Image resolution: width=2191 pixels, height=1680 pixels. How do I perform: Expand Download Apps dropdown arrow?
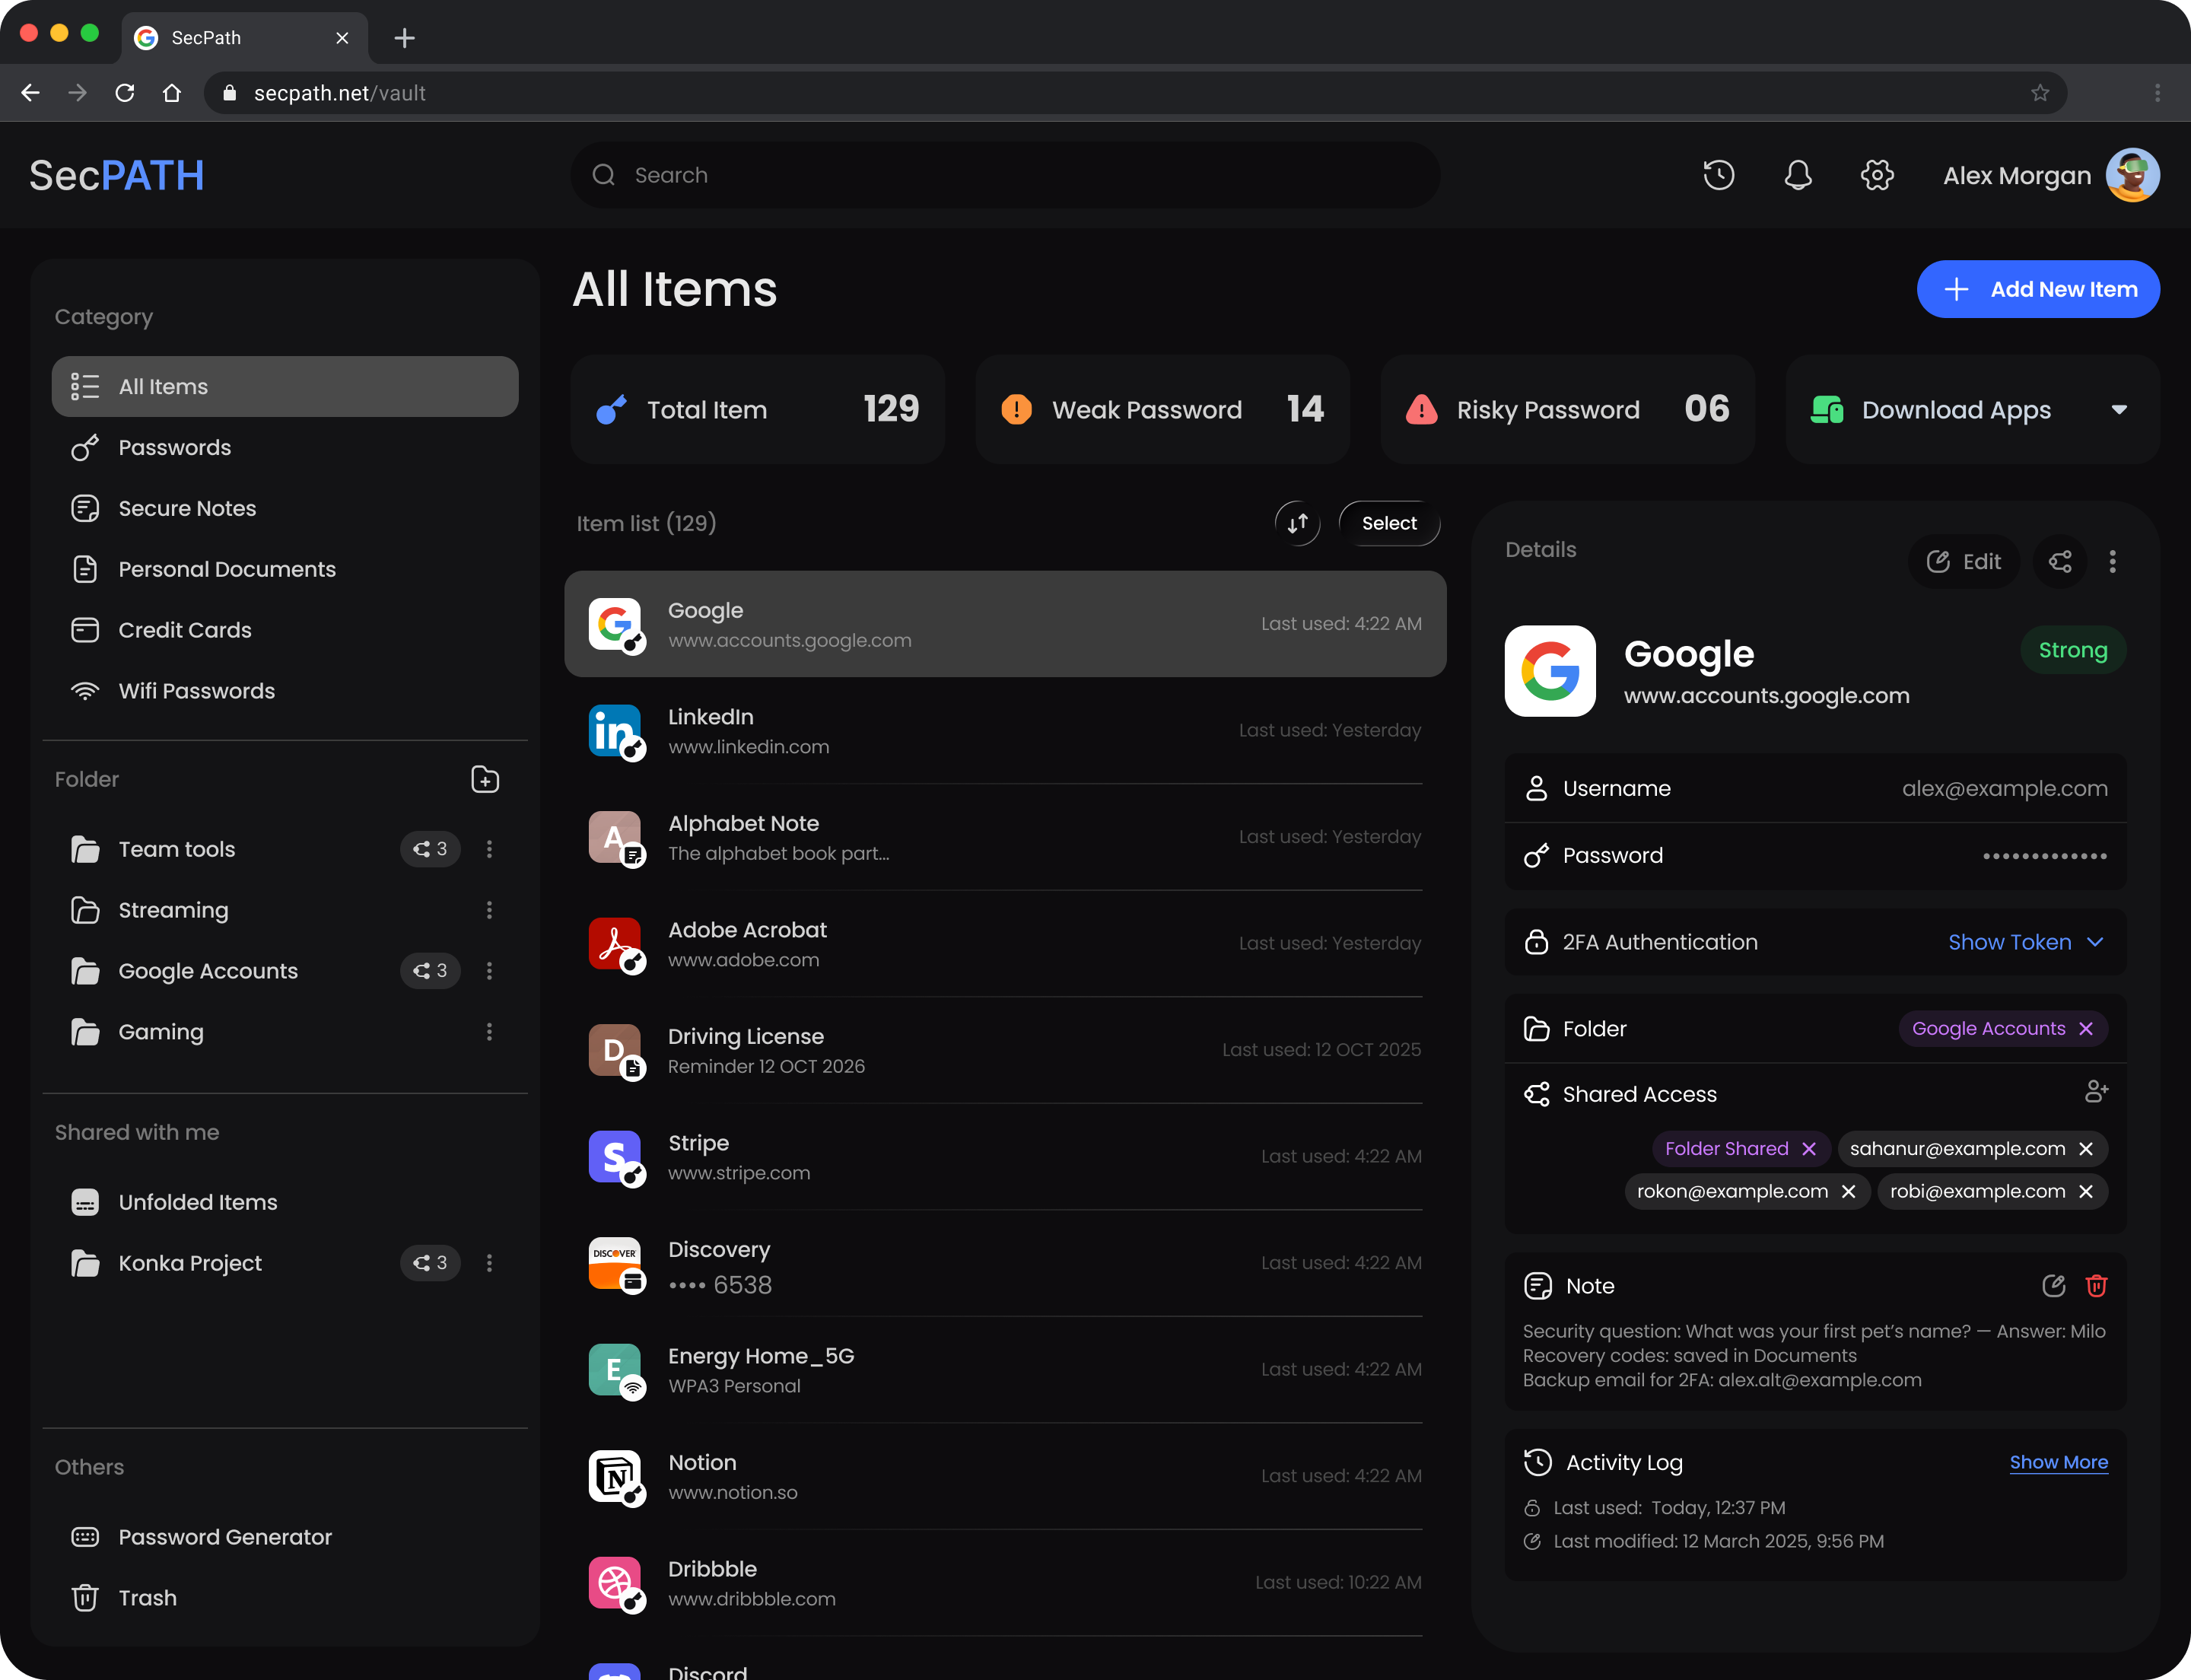click(x=2118, y=410)
